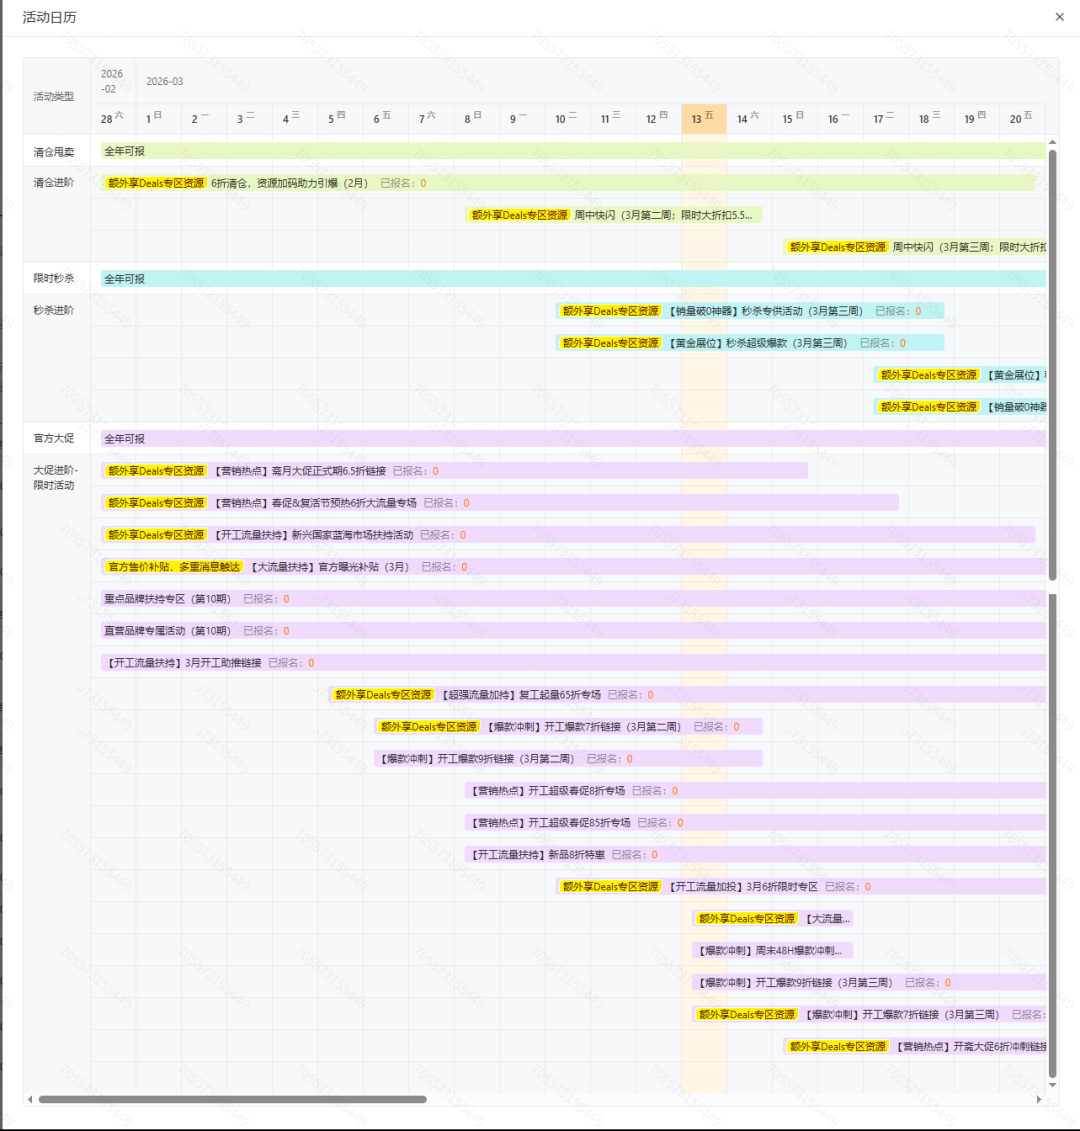Open 官方大促 全年可报 bar

point(574,439)
